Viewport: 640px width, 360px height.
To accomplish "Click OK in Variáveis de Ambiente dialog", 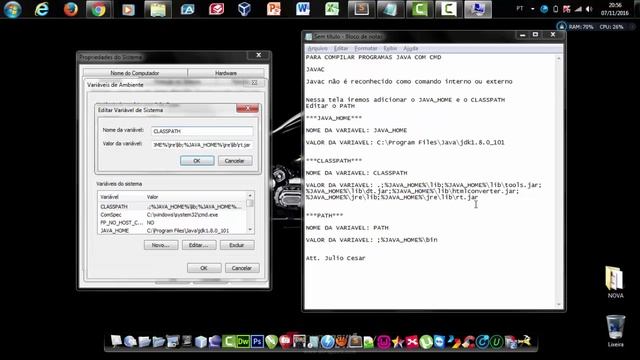I will pyautogui.click(x=204, y=268).
